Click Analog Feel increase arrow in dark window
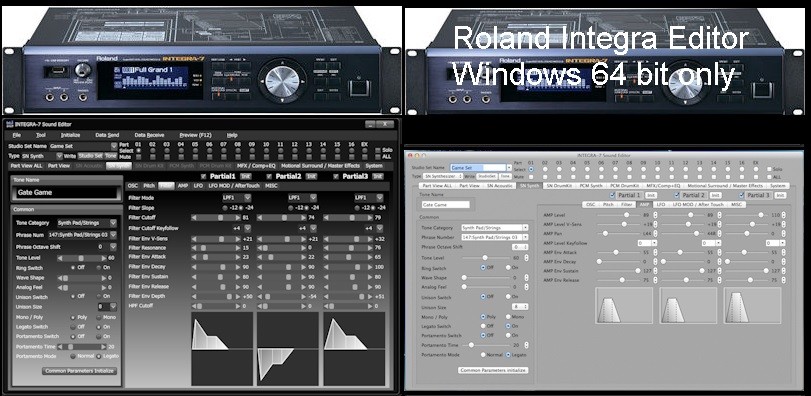 [104, 287]
